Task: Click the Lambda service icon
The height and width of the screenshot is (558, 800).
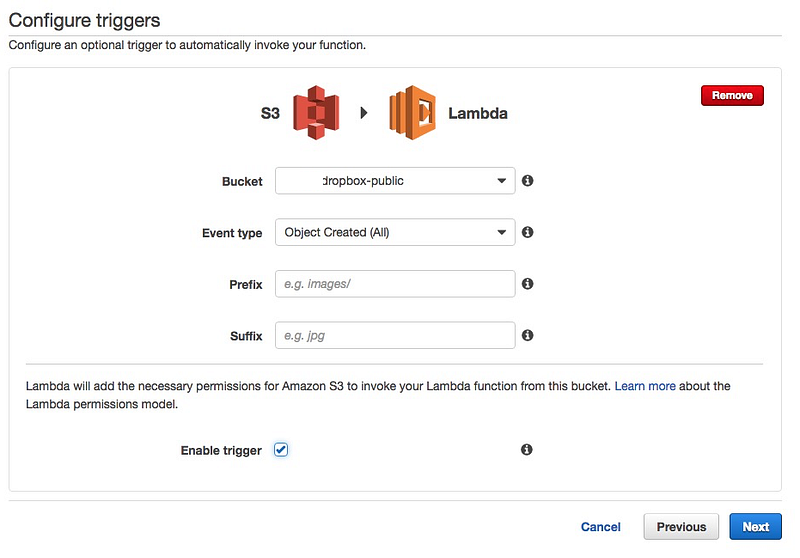Action: point(412,113)
